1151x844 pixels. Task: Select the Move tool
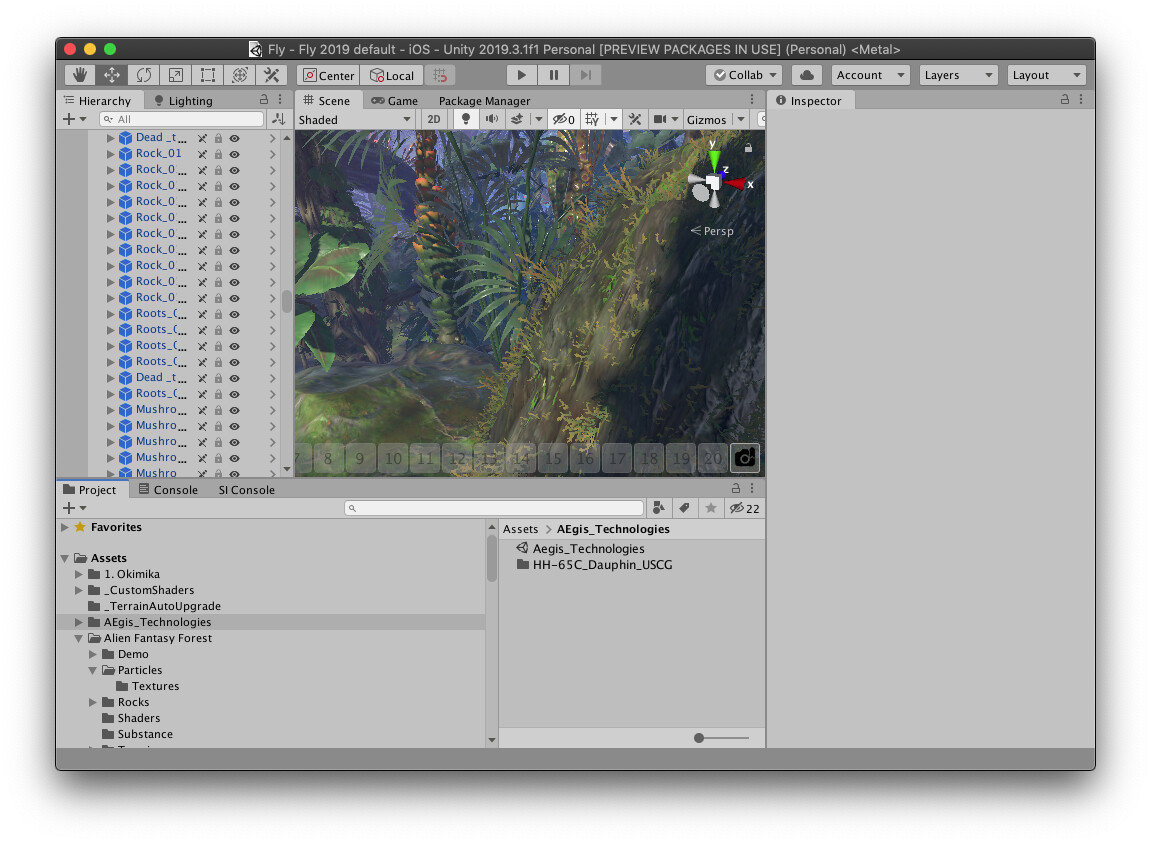click(111, 75)
